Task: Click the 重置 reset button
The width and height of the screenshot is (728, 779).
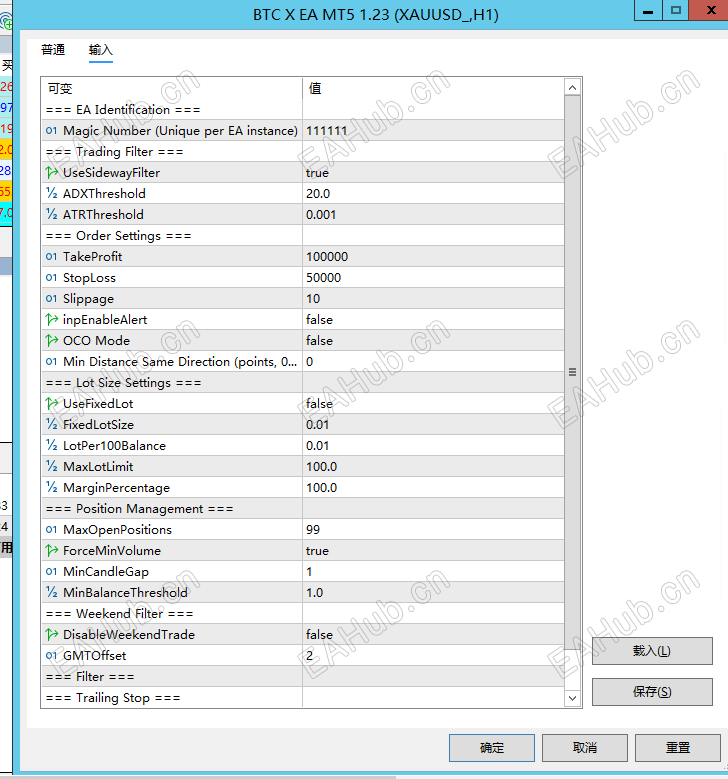Action: coord(678,748)
